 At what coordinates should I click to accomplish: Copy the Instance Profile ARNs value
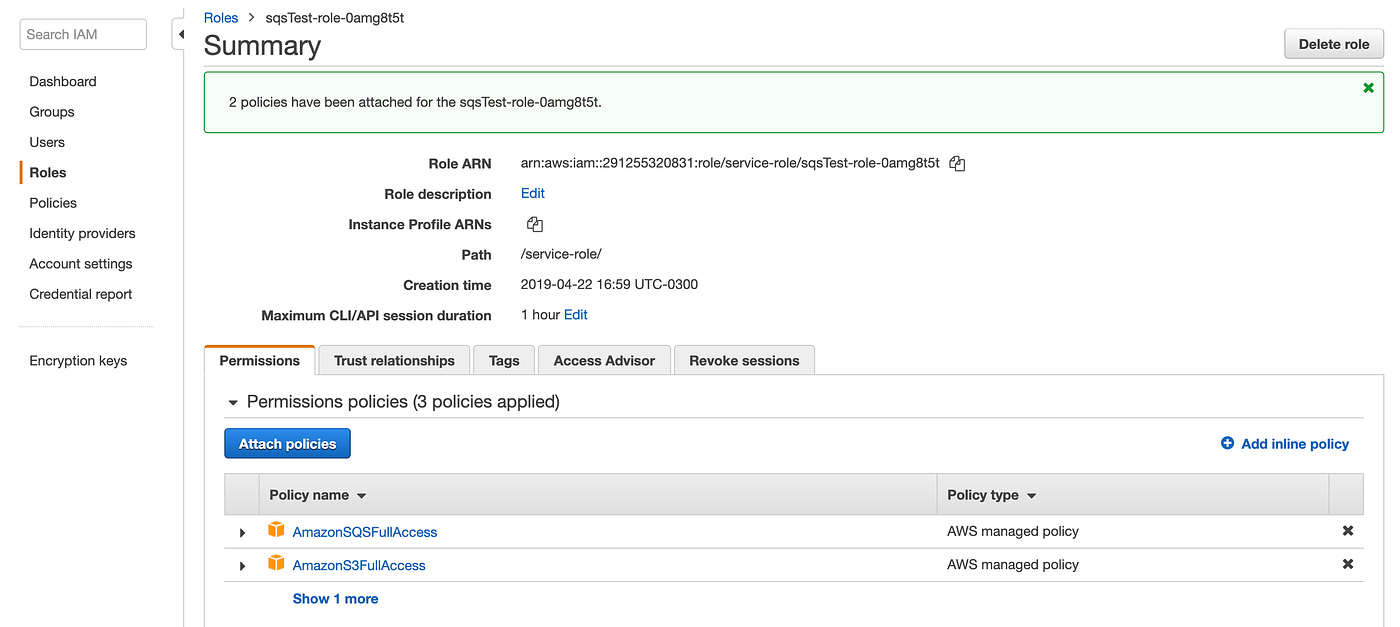[x=535, y=224]
